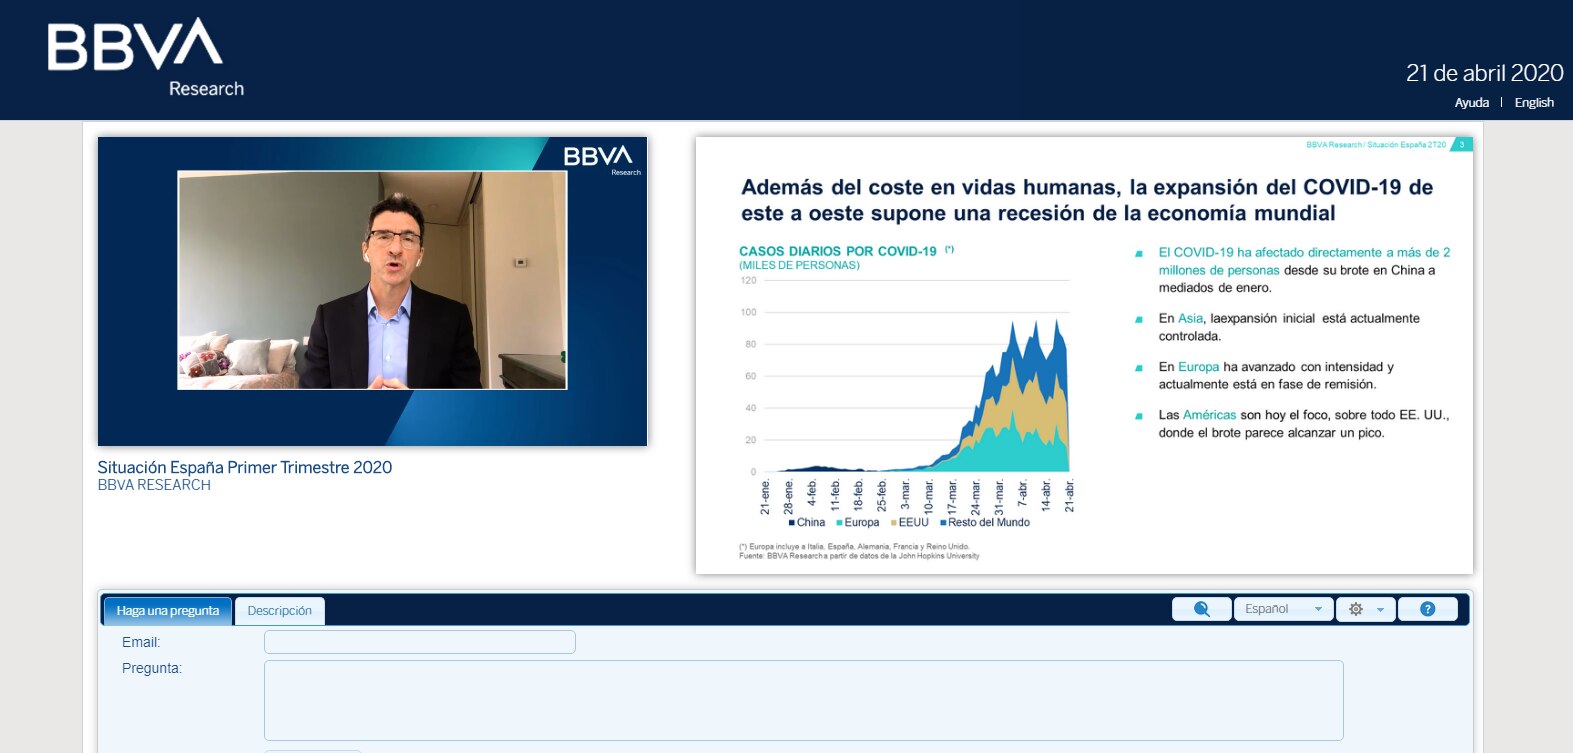Click the 'BBVA RESEARCH' text under the video title
Screen dimensions: 1573x753
tap(154, 485)
